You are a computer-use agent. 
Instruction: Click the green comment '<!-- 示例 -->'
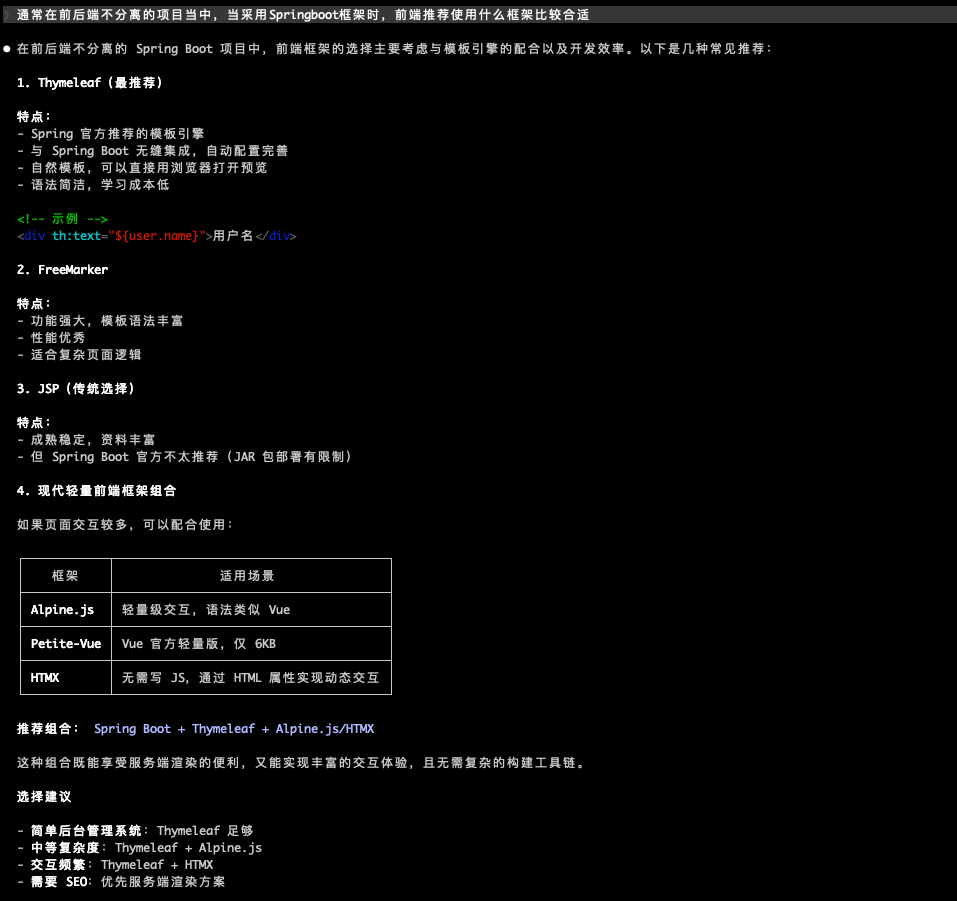62,219
